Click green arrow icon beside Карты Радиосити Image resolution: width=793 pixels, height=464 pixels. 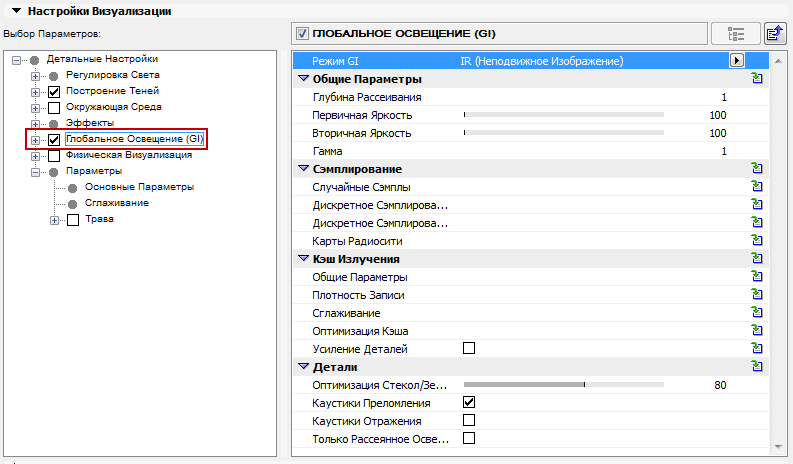click(757, 241)
